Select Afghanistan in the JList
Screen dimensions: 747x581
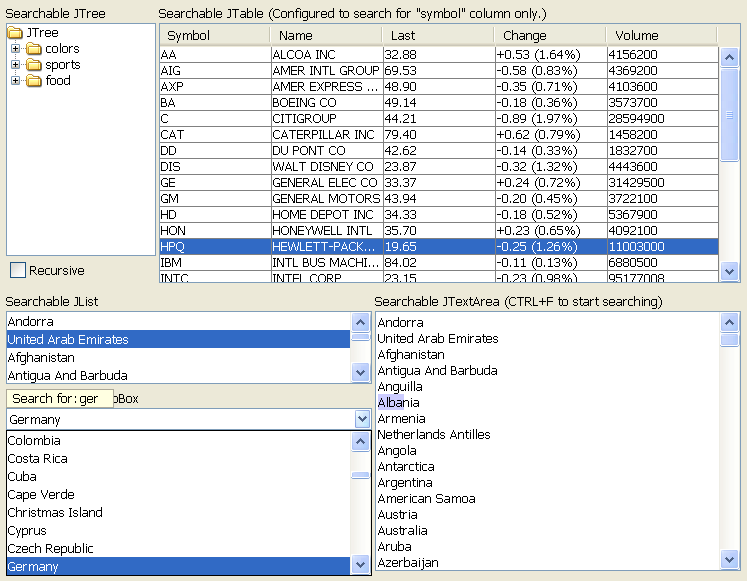coord(179,357)
